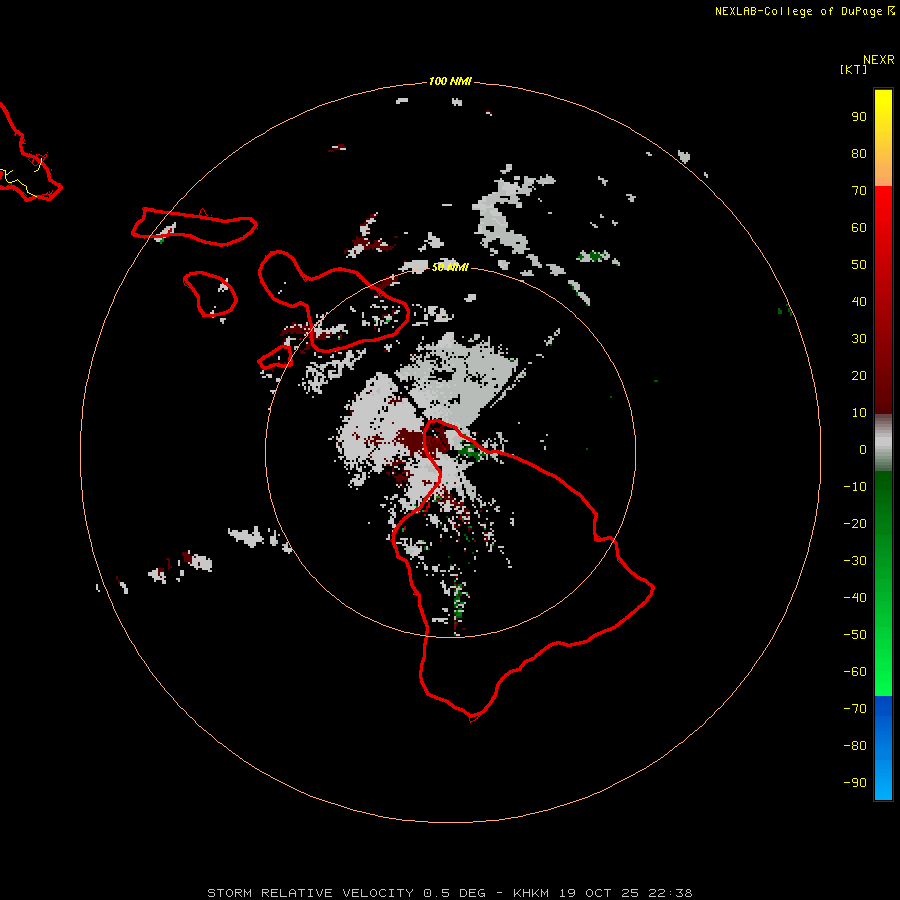This screenshot has height=900, width=900.
Task: Click the '10' label on velocity scale
Action: coord(859,413)
